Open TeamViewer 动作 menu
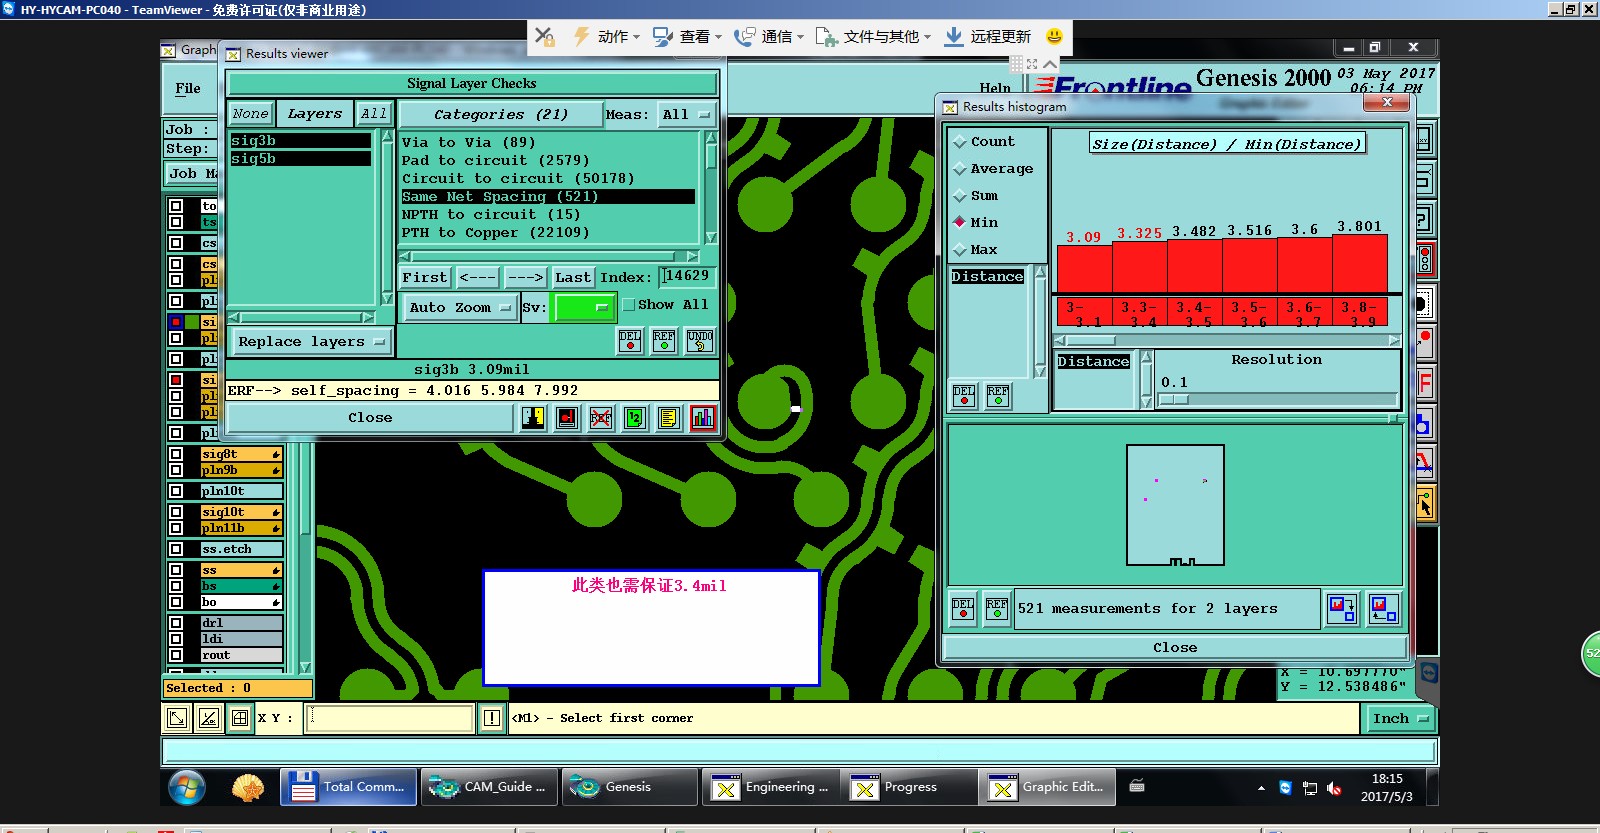Image resolution: width=1600 pixels, height=833 pixels. (607, 36)
